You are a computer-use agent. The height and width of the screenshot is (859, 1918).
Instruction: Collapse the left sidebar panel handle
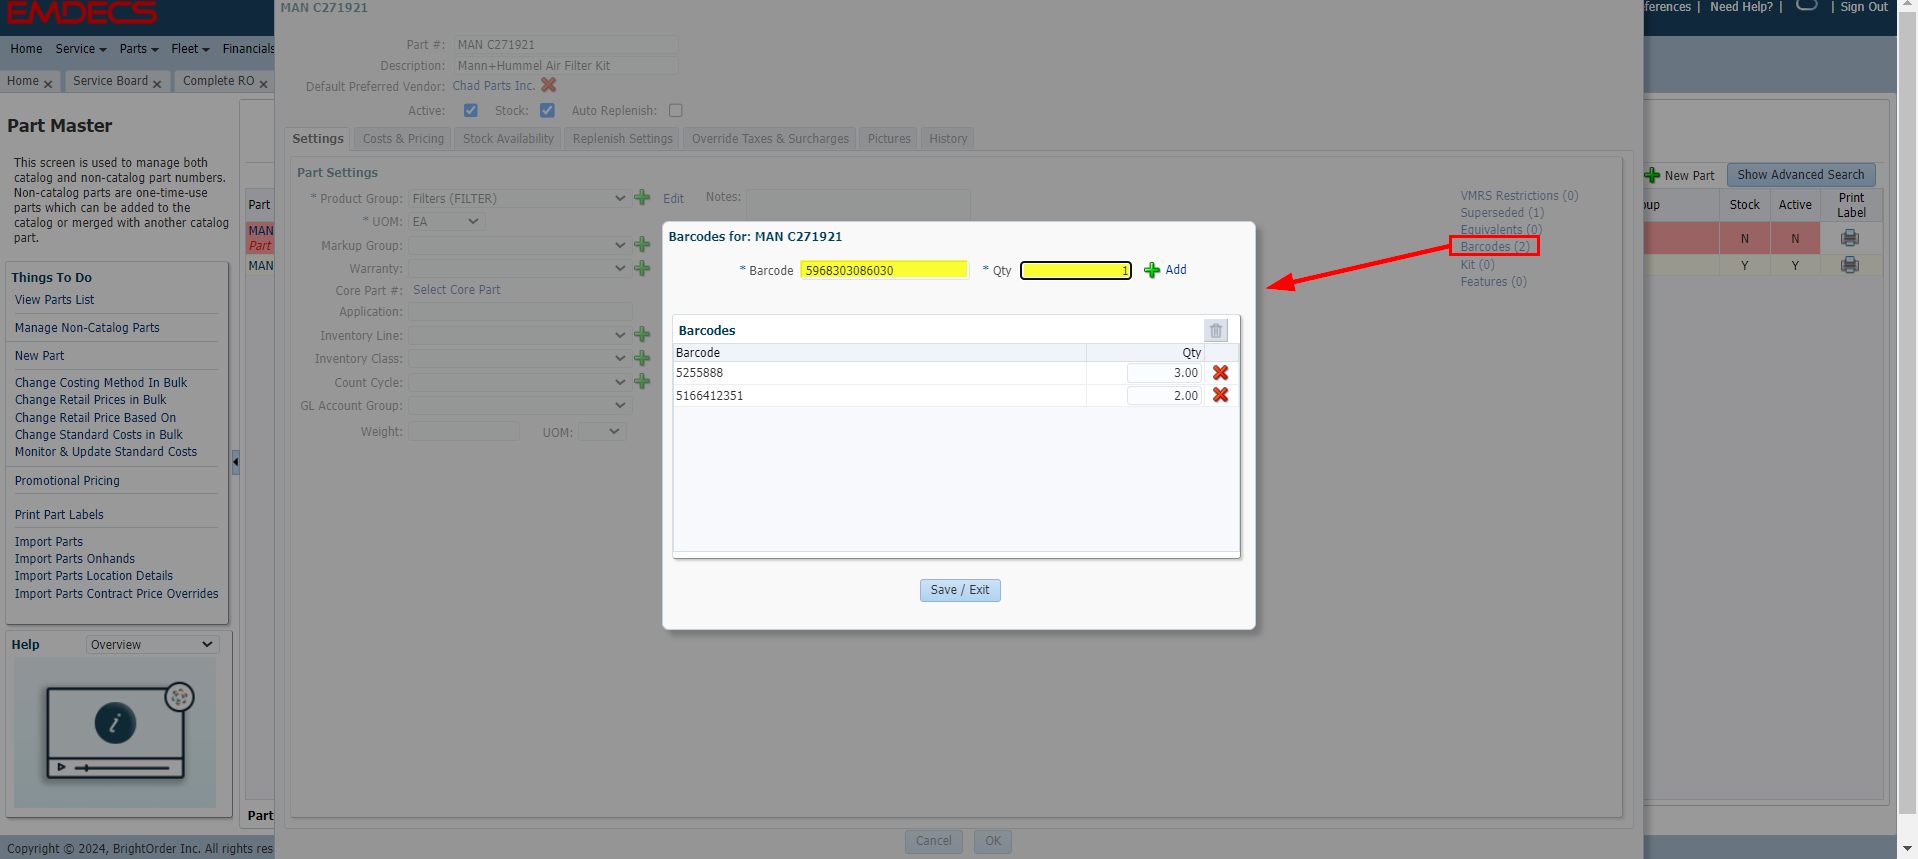[x=236, y=462]
